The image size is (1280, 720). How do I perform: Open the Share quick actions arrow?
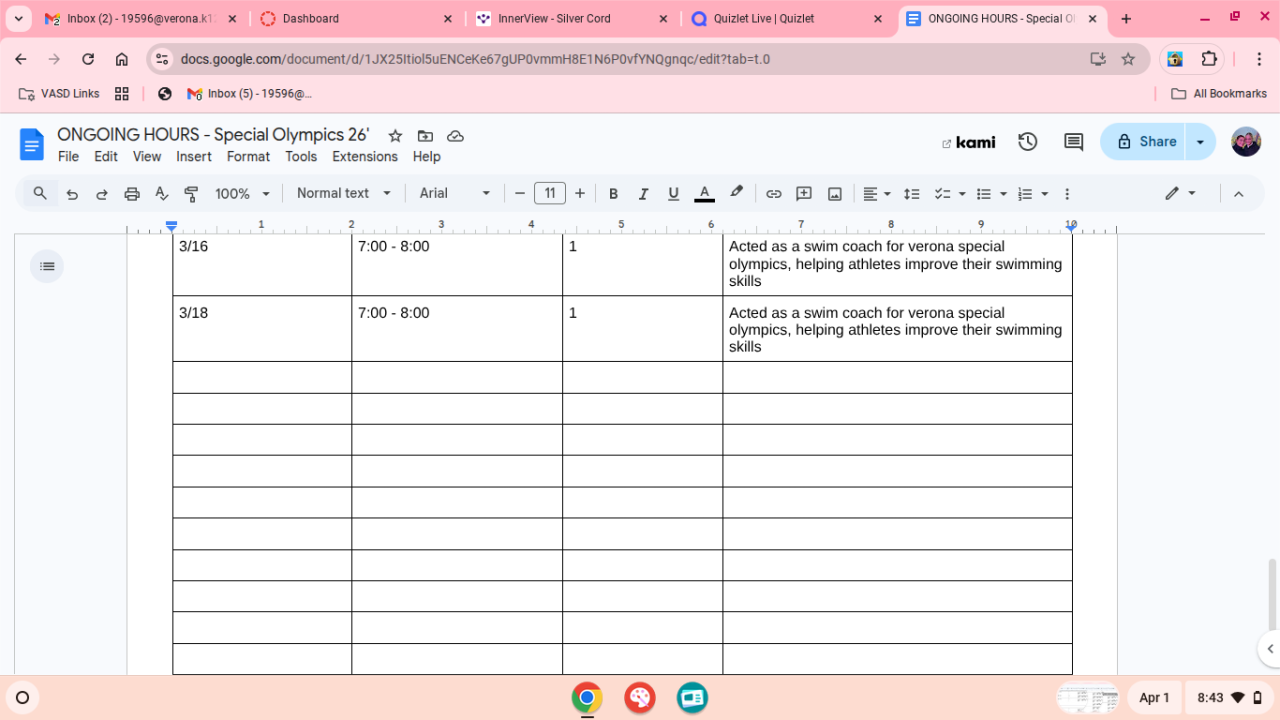1200,142
